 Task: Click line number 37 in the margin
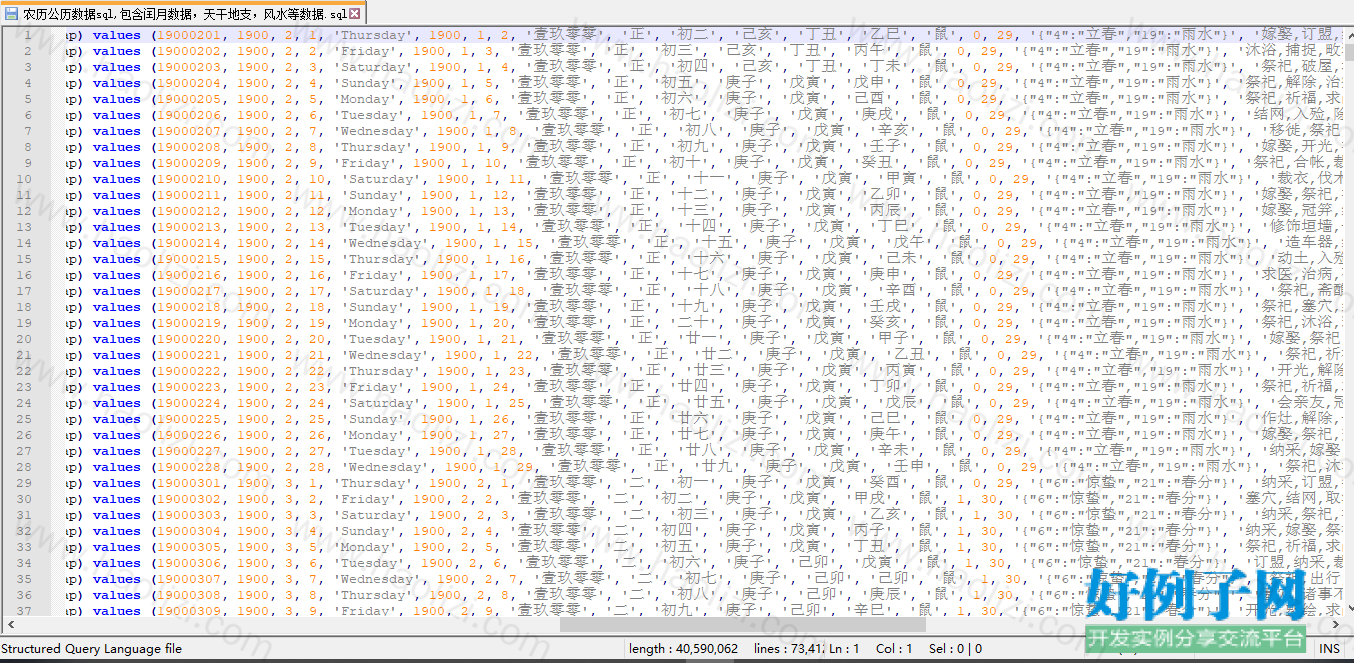click(x=24, y=611)
